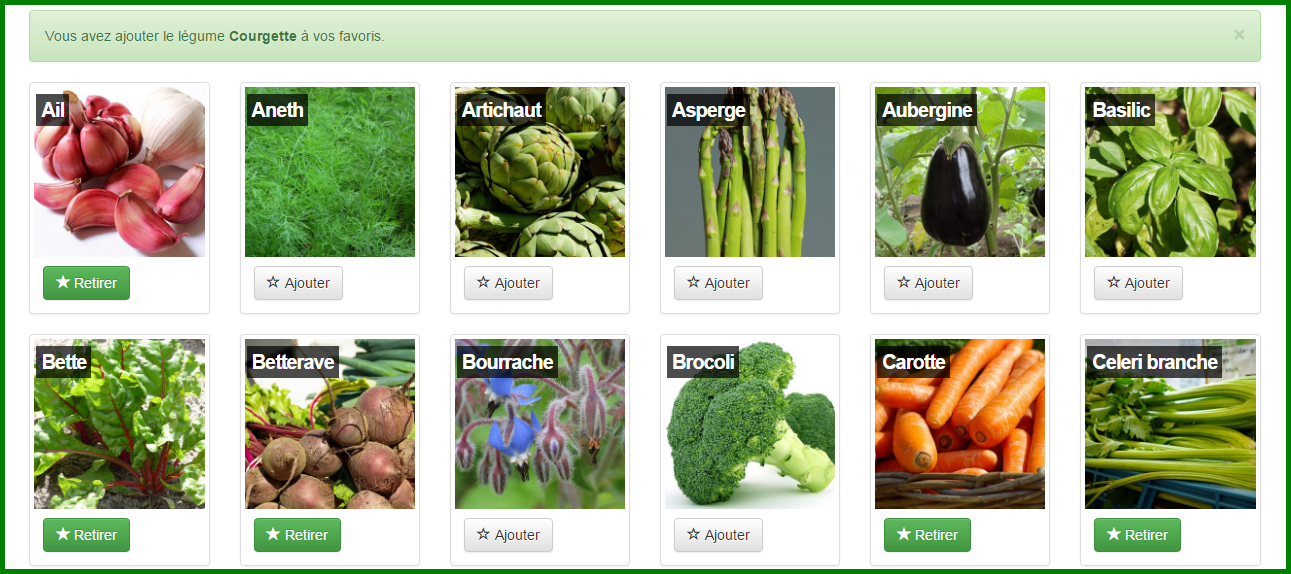Add Basilic to favorites
Screen dimensions: 1291x574
[x=1138, y=283]
